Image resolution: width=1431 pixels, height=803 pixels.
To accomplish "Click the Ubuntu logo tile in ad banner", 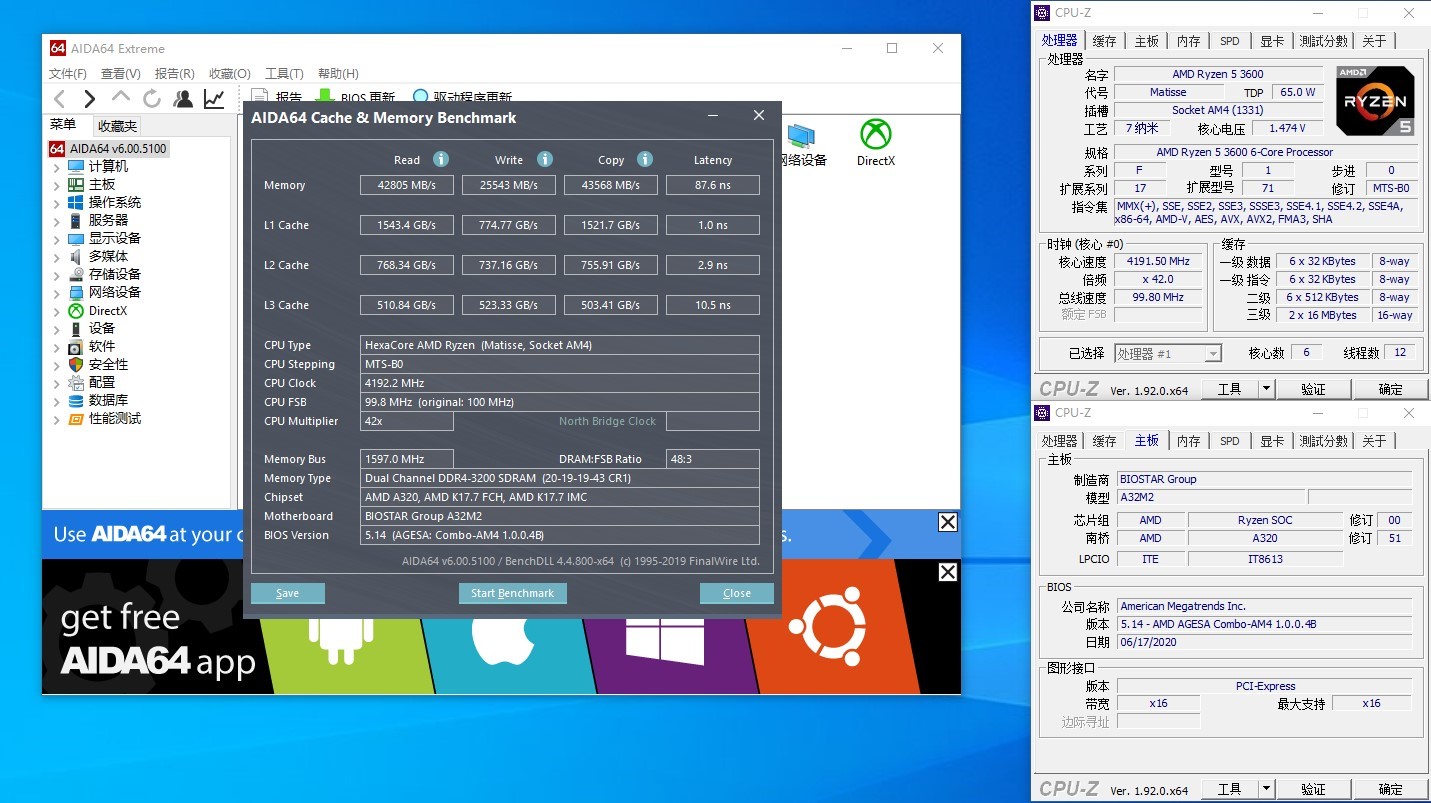I will [827, 627].
